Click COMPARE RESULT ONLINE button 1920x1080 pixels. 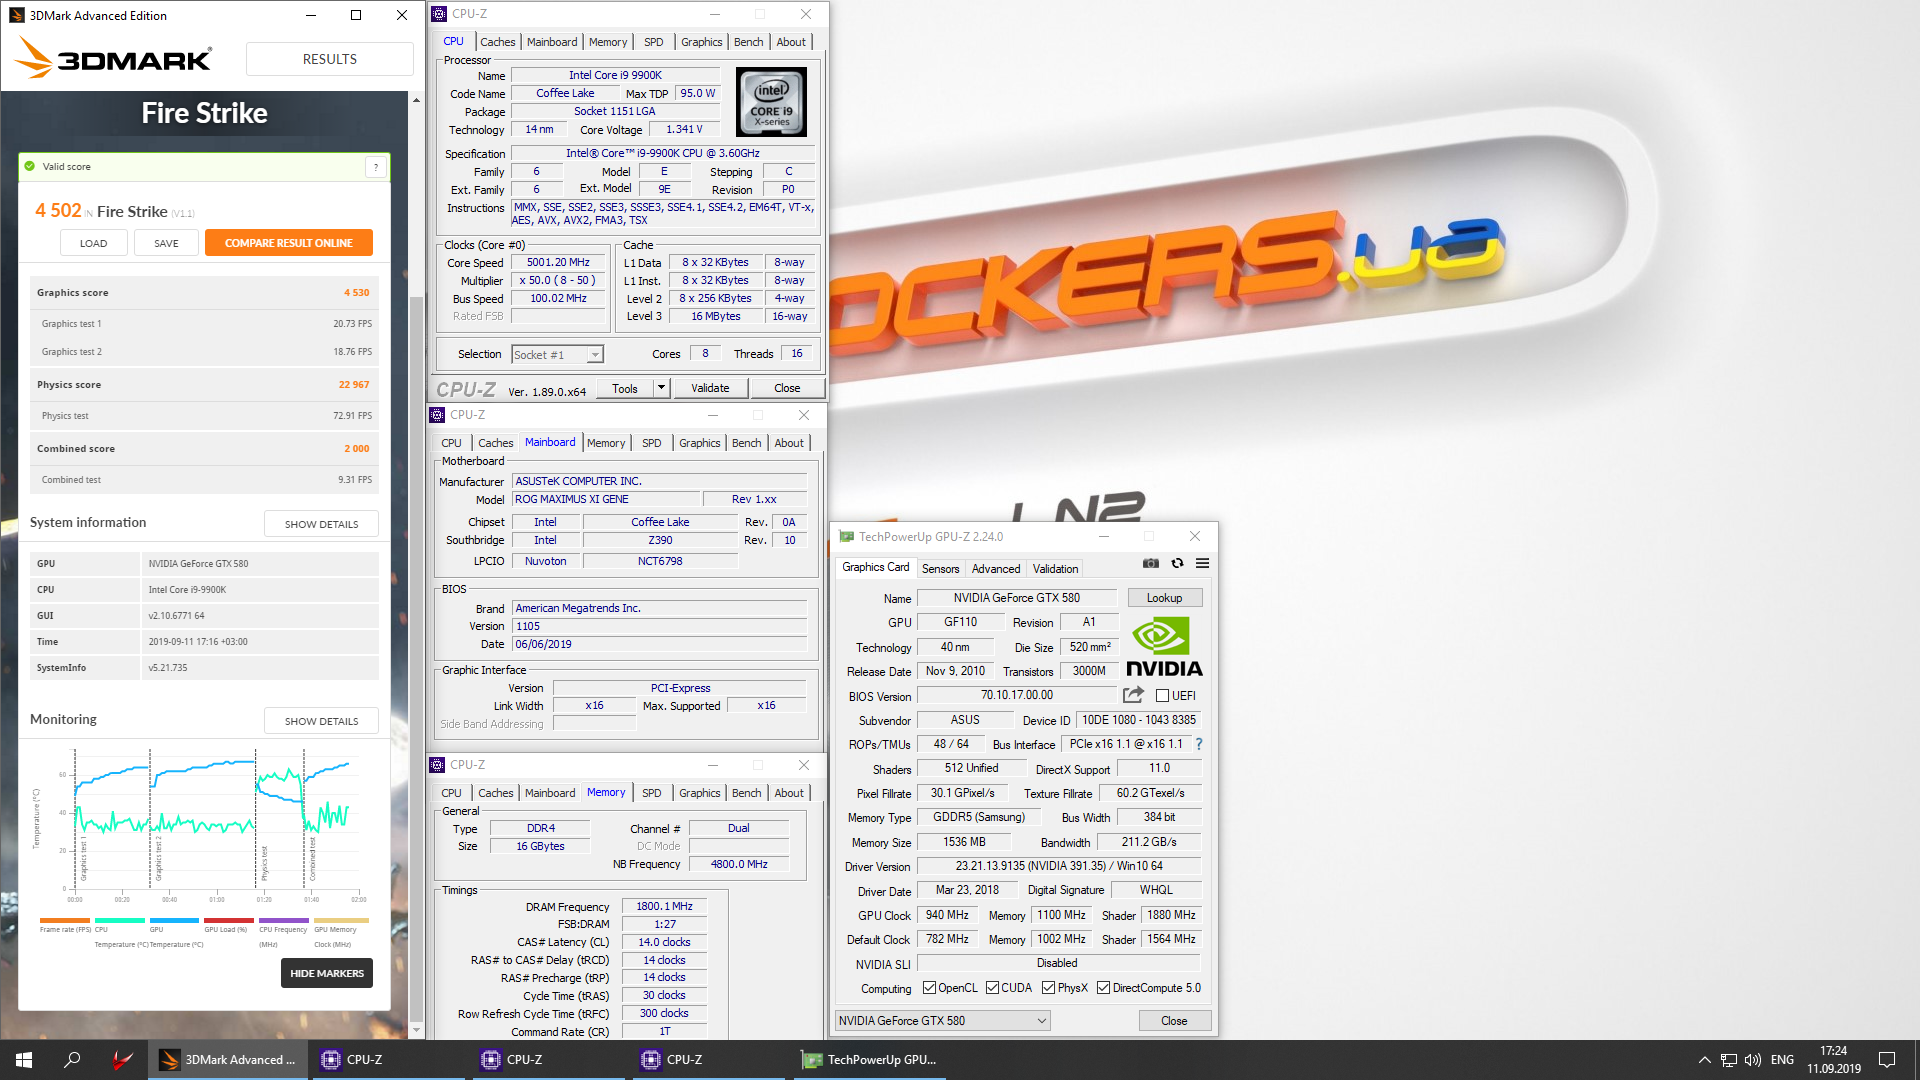coord(289,243)
